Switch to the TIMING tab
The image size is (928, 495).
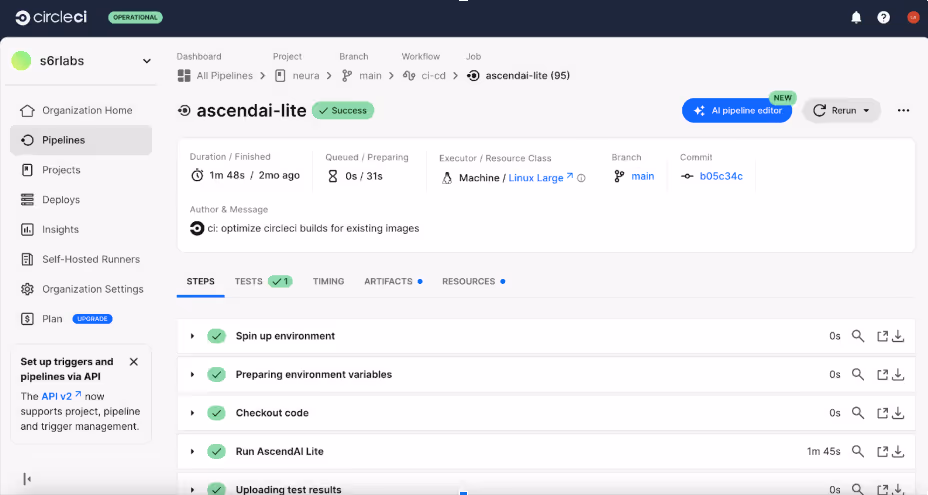(328, 281)
